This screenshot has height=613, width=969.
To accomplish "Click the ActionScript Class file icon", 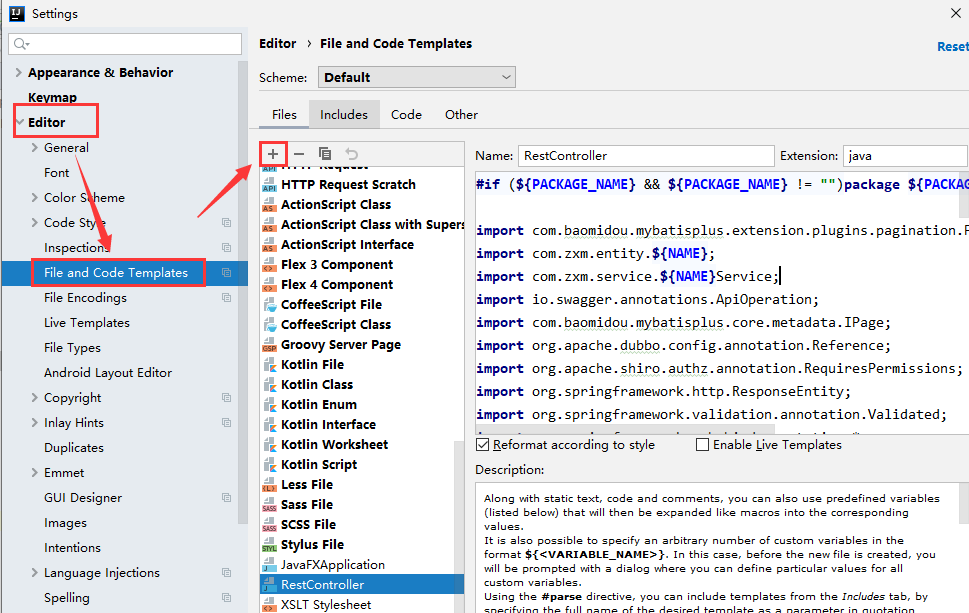I will pyautogui.click(x=269, y=205).
